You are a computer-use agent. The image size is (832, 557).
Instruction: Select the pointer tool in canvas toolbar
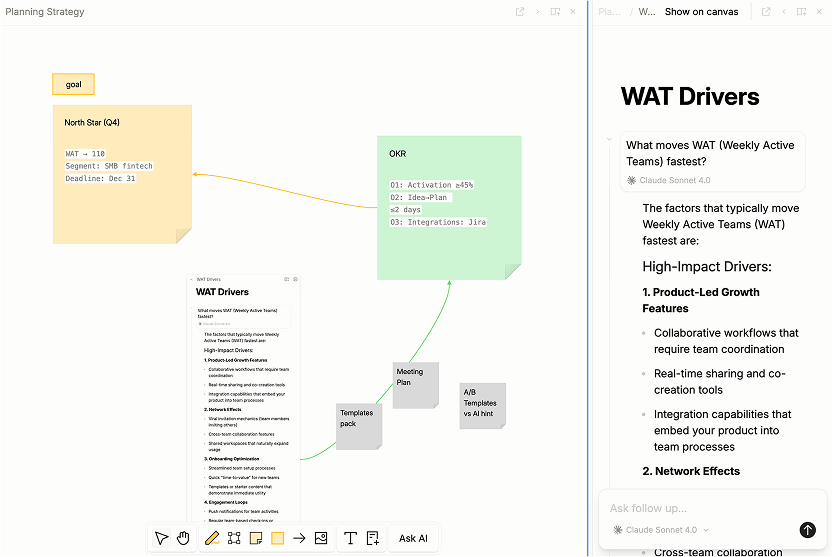(x=162, y=538)
